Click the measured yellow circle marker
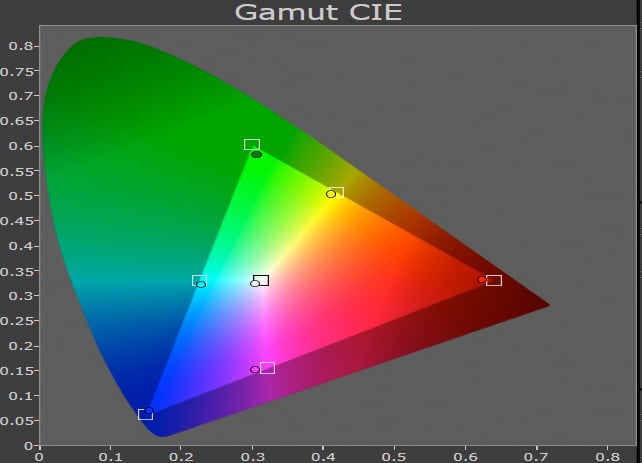642x463 pixels. (331, 194)
